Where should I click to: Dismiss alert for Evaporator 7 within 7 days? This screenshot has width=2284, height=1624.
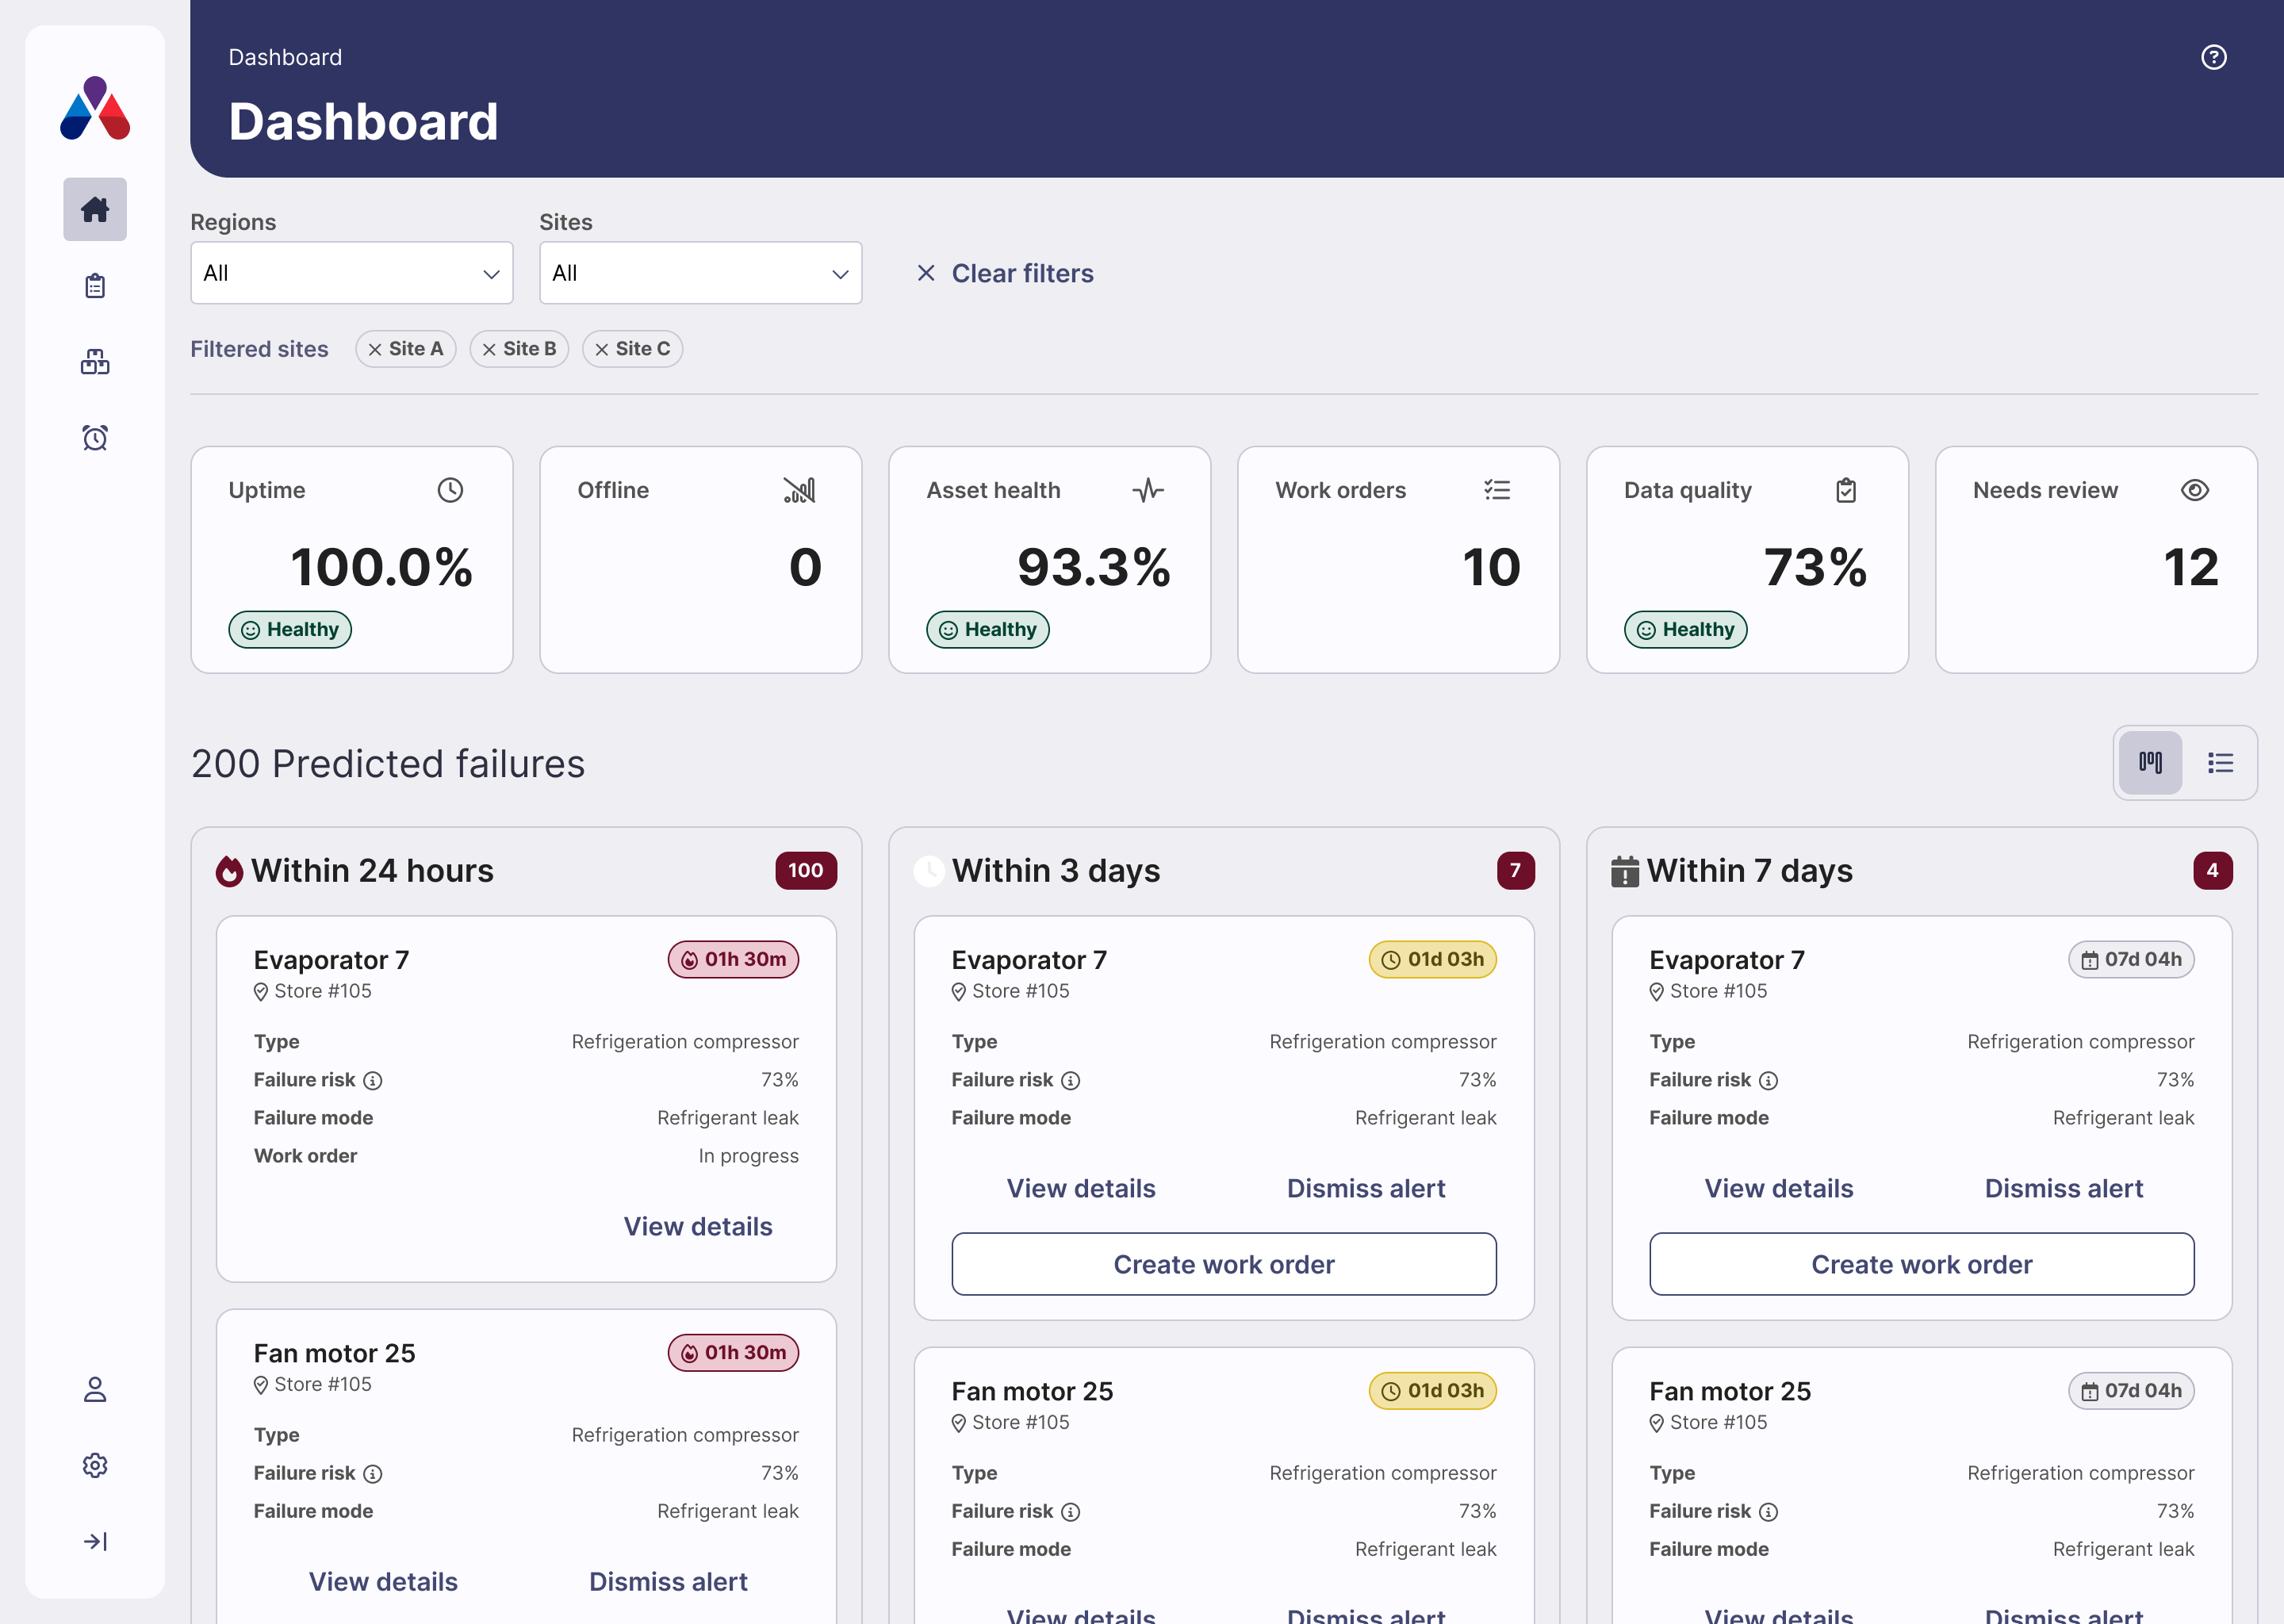[x=2064, y=1188]
